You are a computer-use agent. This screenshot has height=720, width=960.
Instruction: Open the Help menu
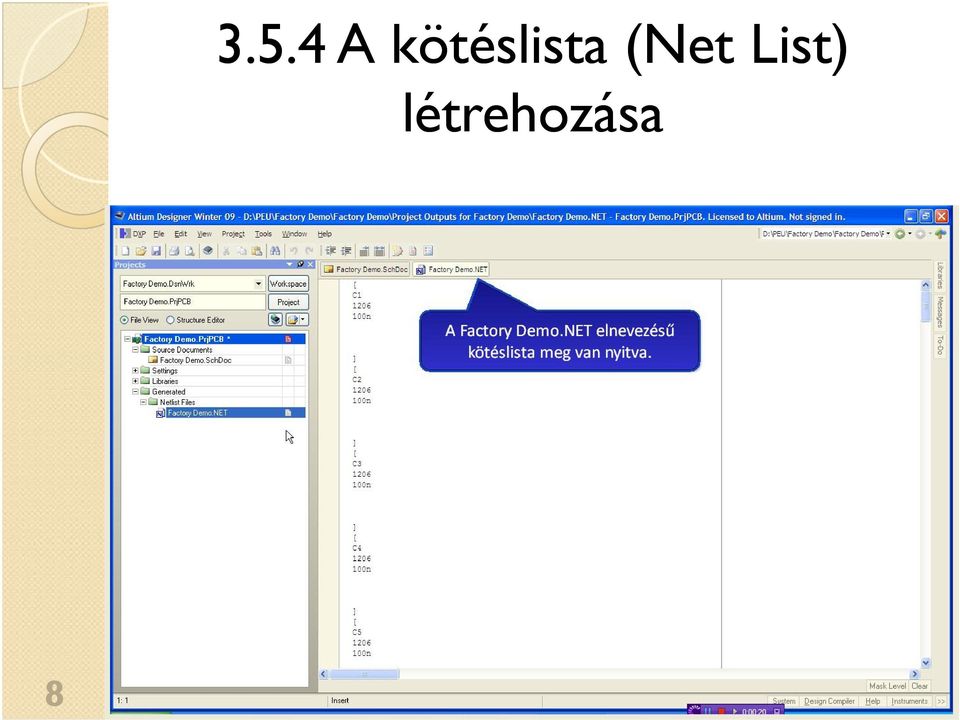coord(324,234)
